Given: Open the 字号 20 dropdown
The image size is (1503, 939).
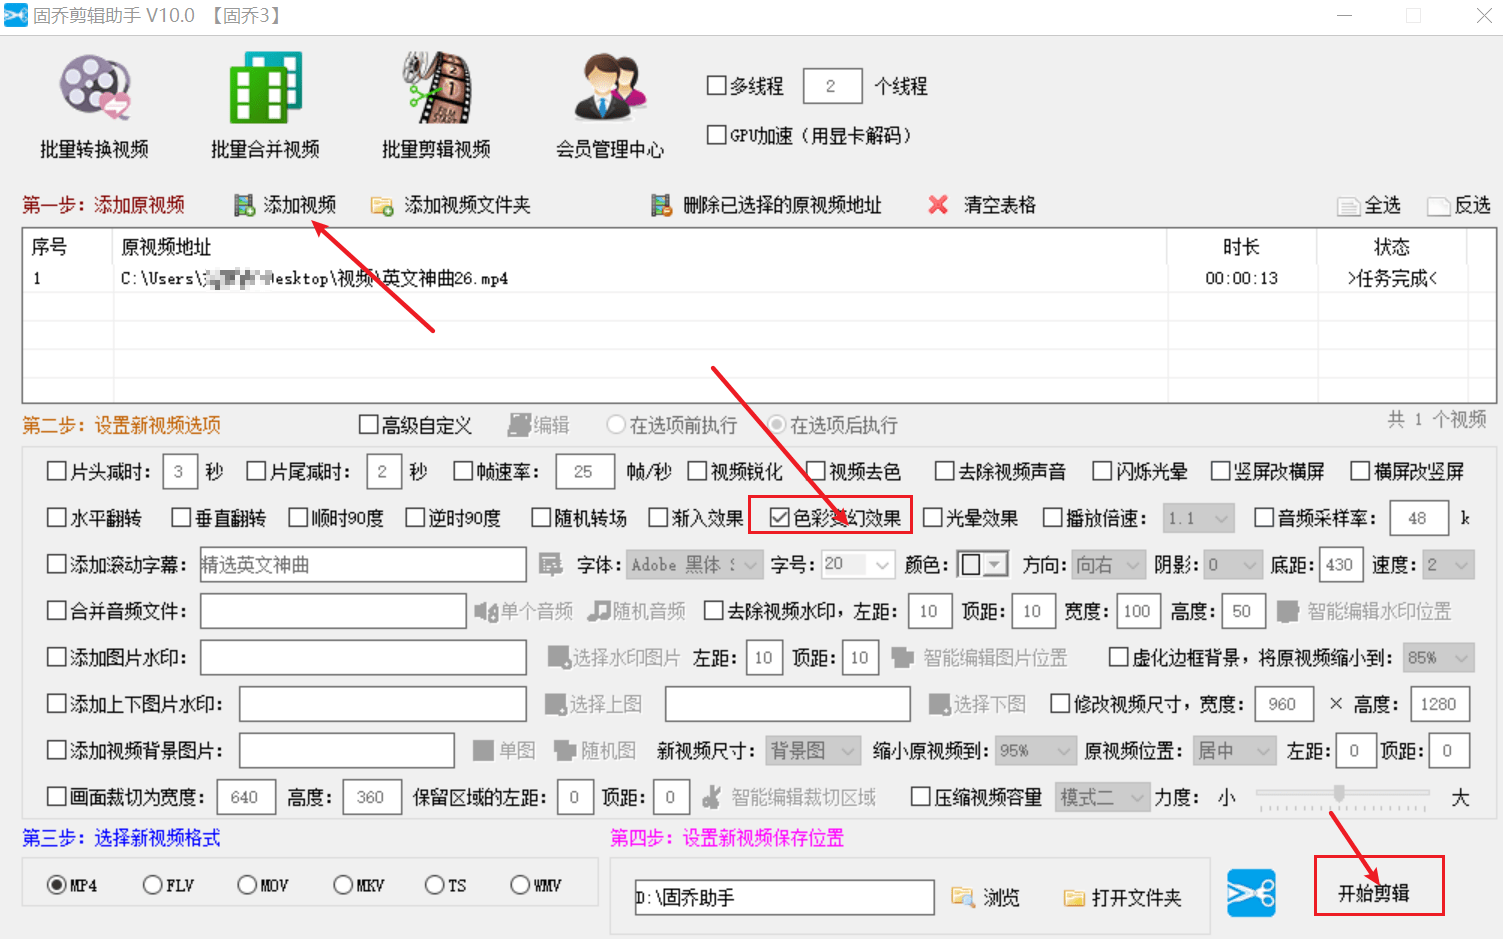Looking at the screenshot, I should [x=857, y=565].
